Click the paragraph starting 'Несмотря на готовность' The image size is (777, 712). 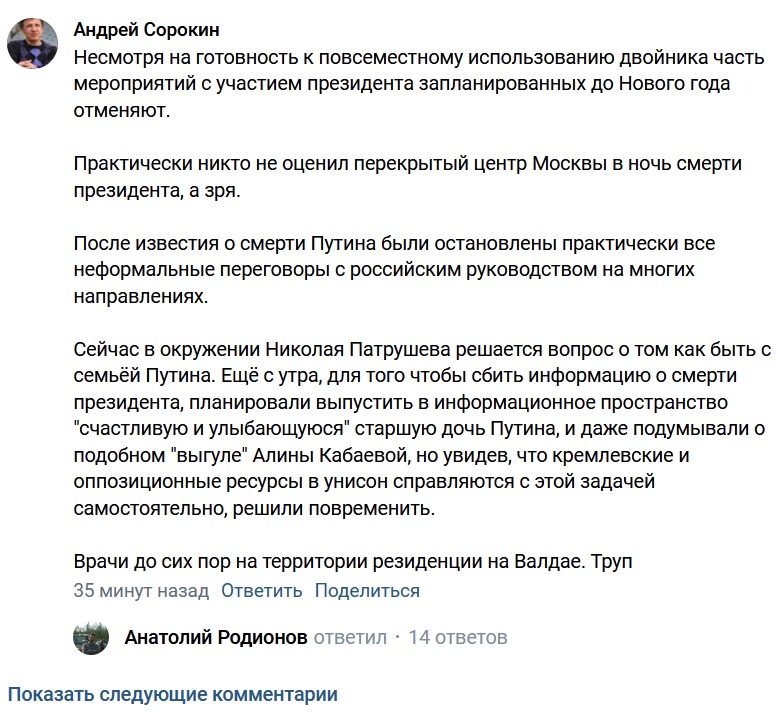point(419,84)
